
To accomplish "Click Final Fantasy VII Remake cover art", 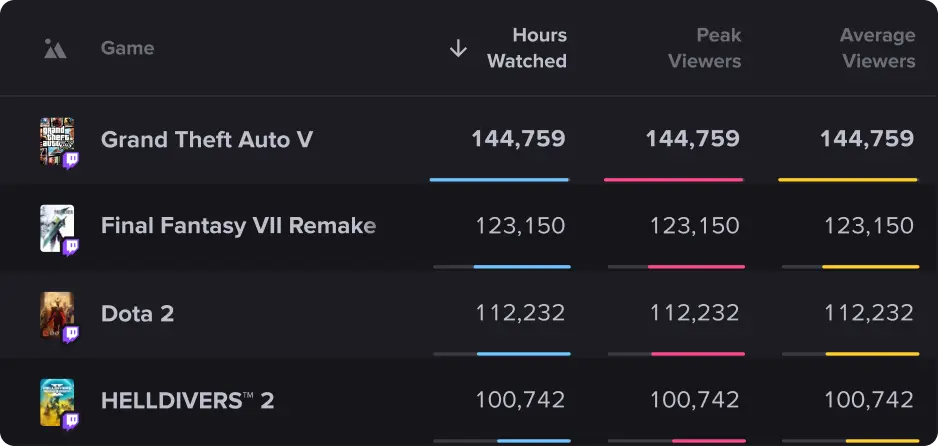I will (55, 226).
